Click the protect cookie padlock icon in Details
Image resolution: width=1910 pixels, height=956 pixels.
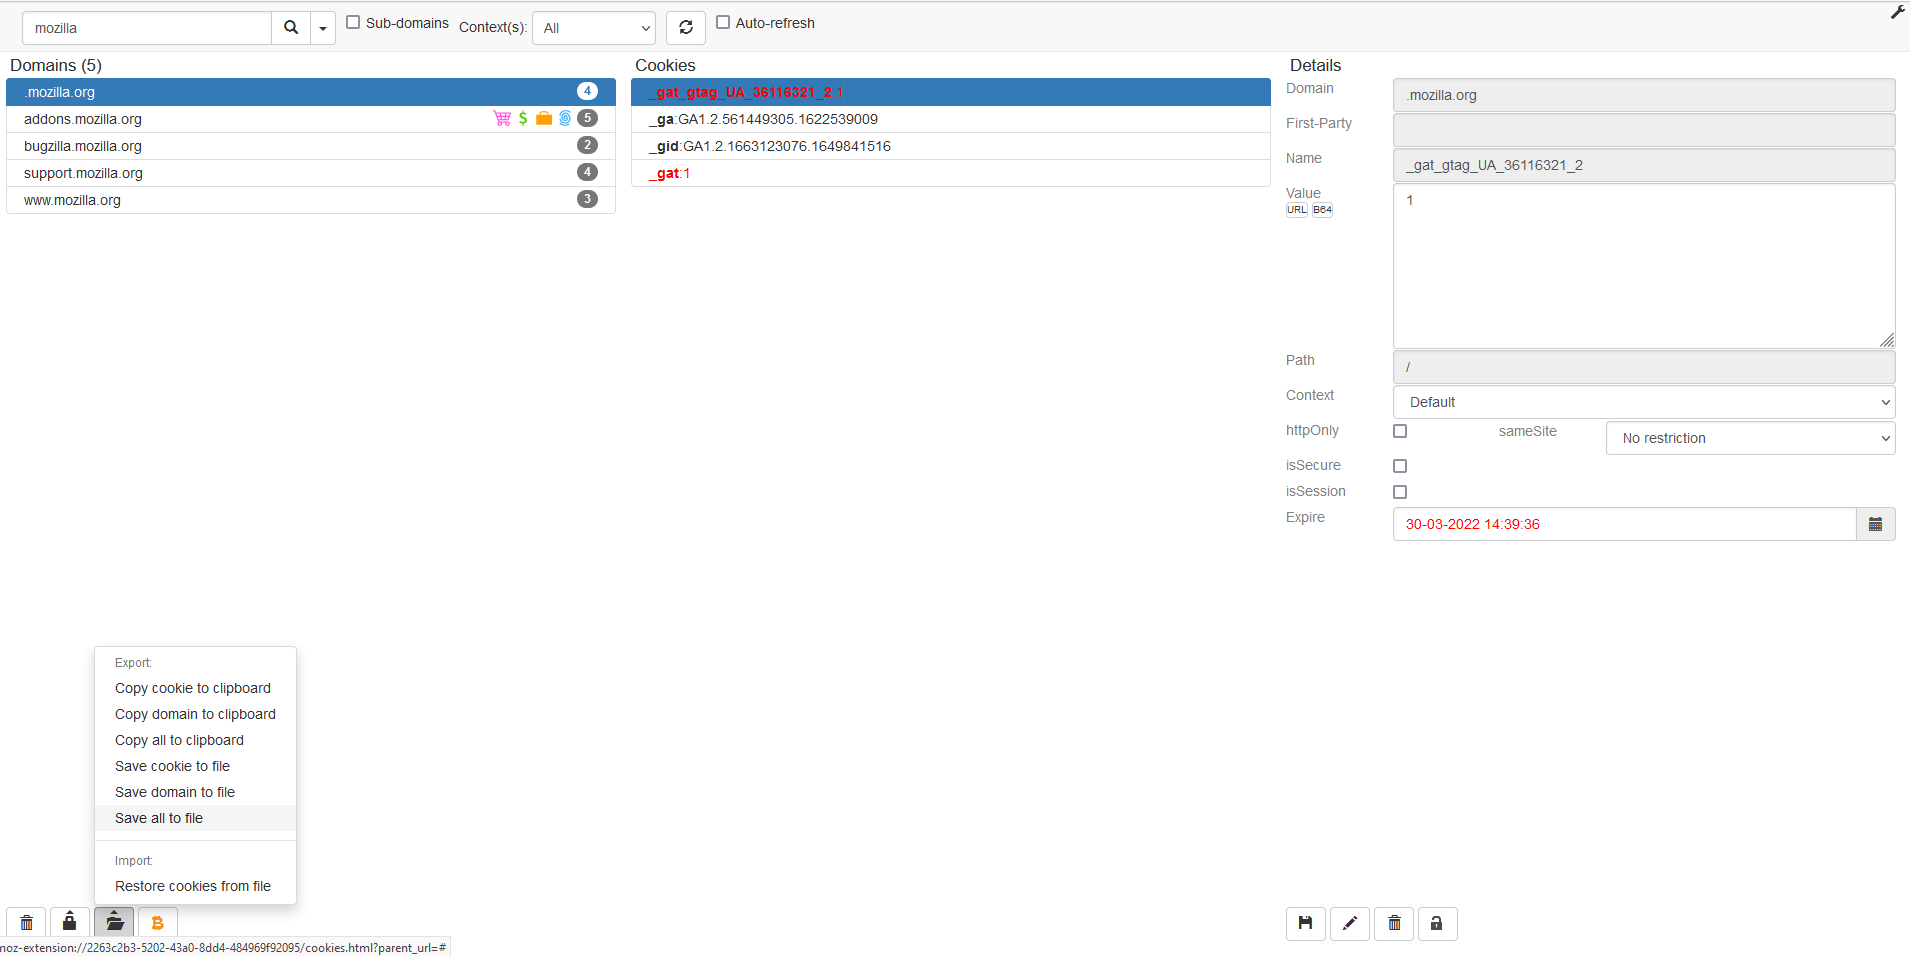click(1437, 923)
